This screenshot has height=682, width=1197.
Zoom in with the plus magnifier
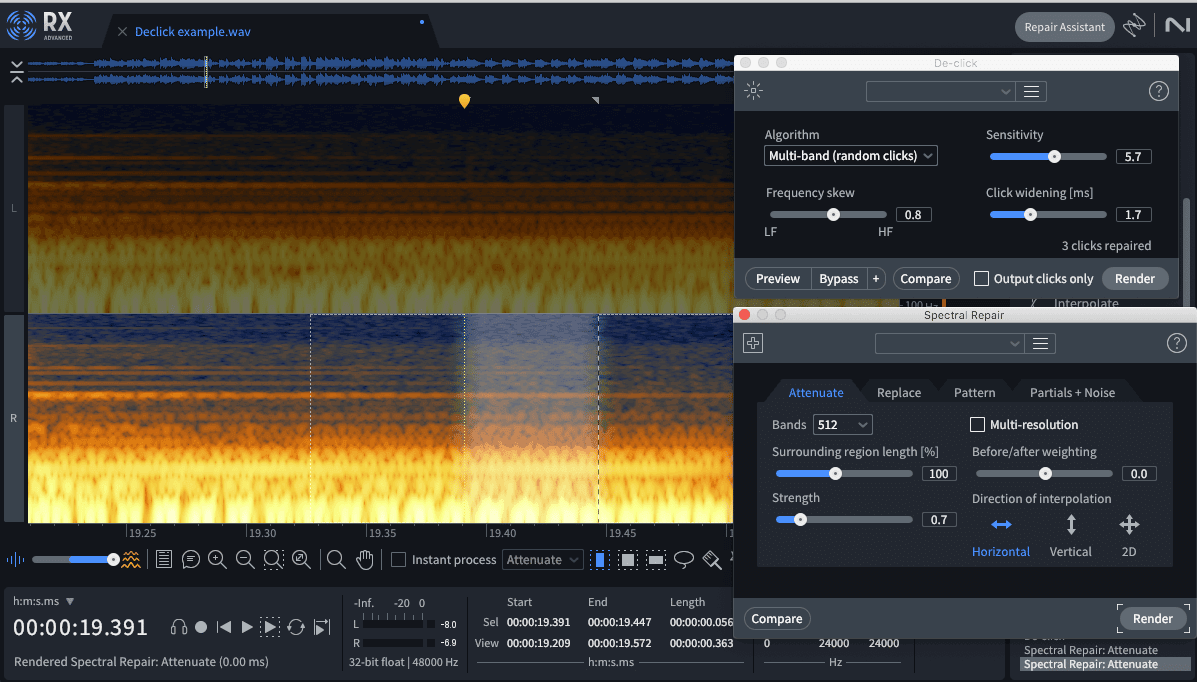[217, 560]
